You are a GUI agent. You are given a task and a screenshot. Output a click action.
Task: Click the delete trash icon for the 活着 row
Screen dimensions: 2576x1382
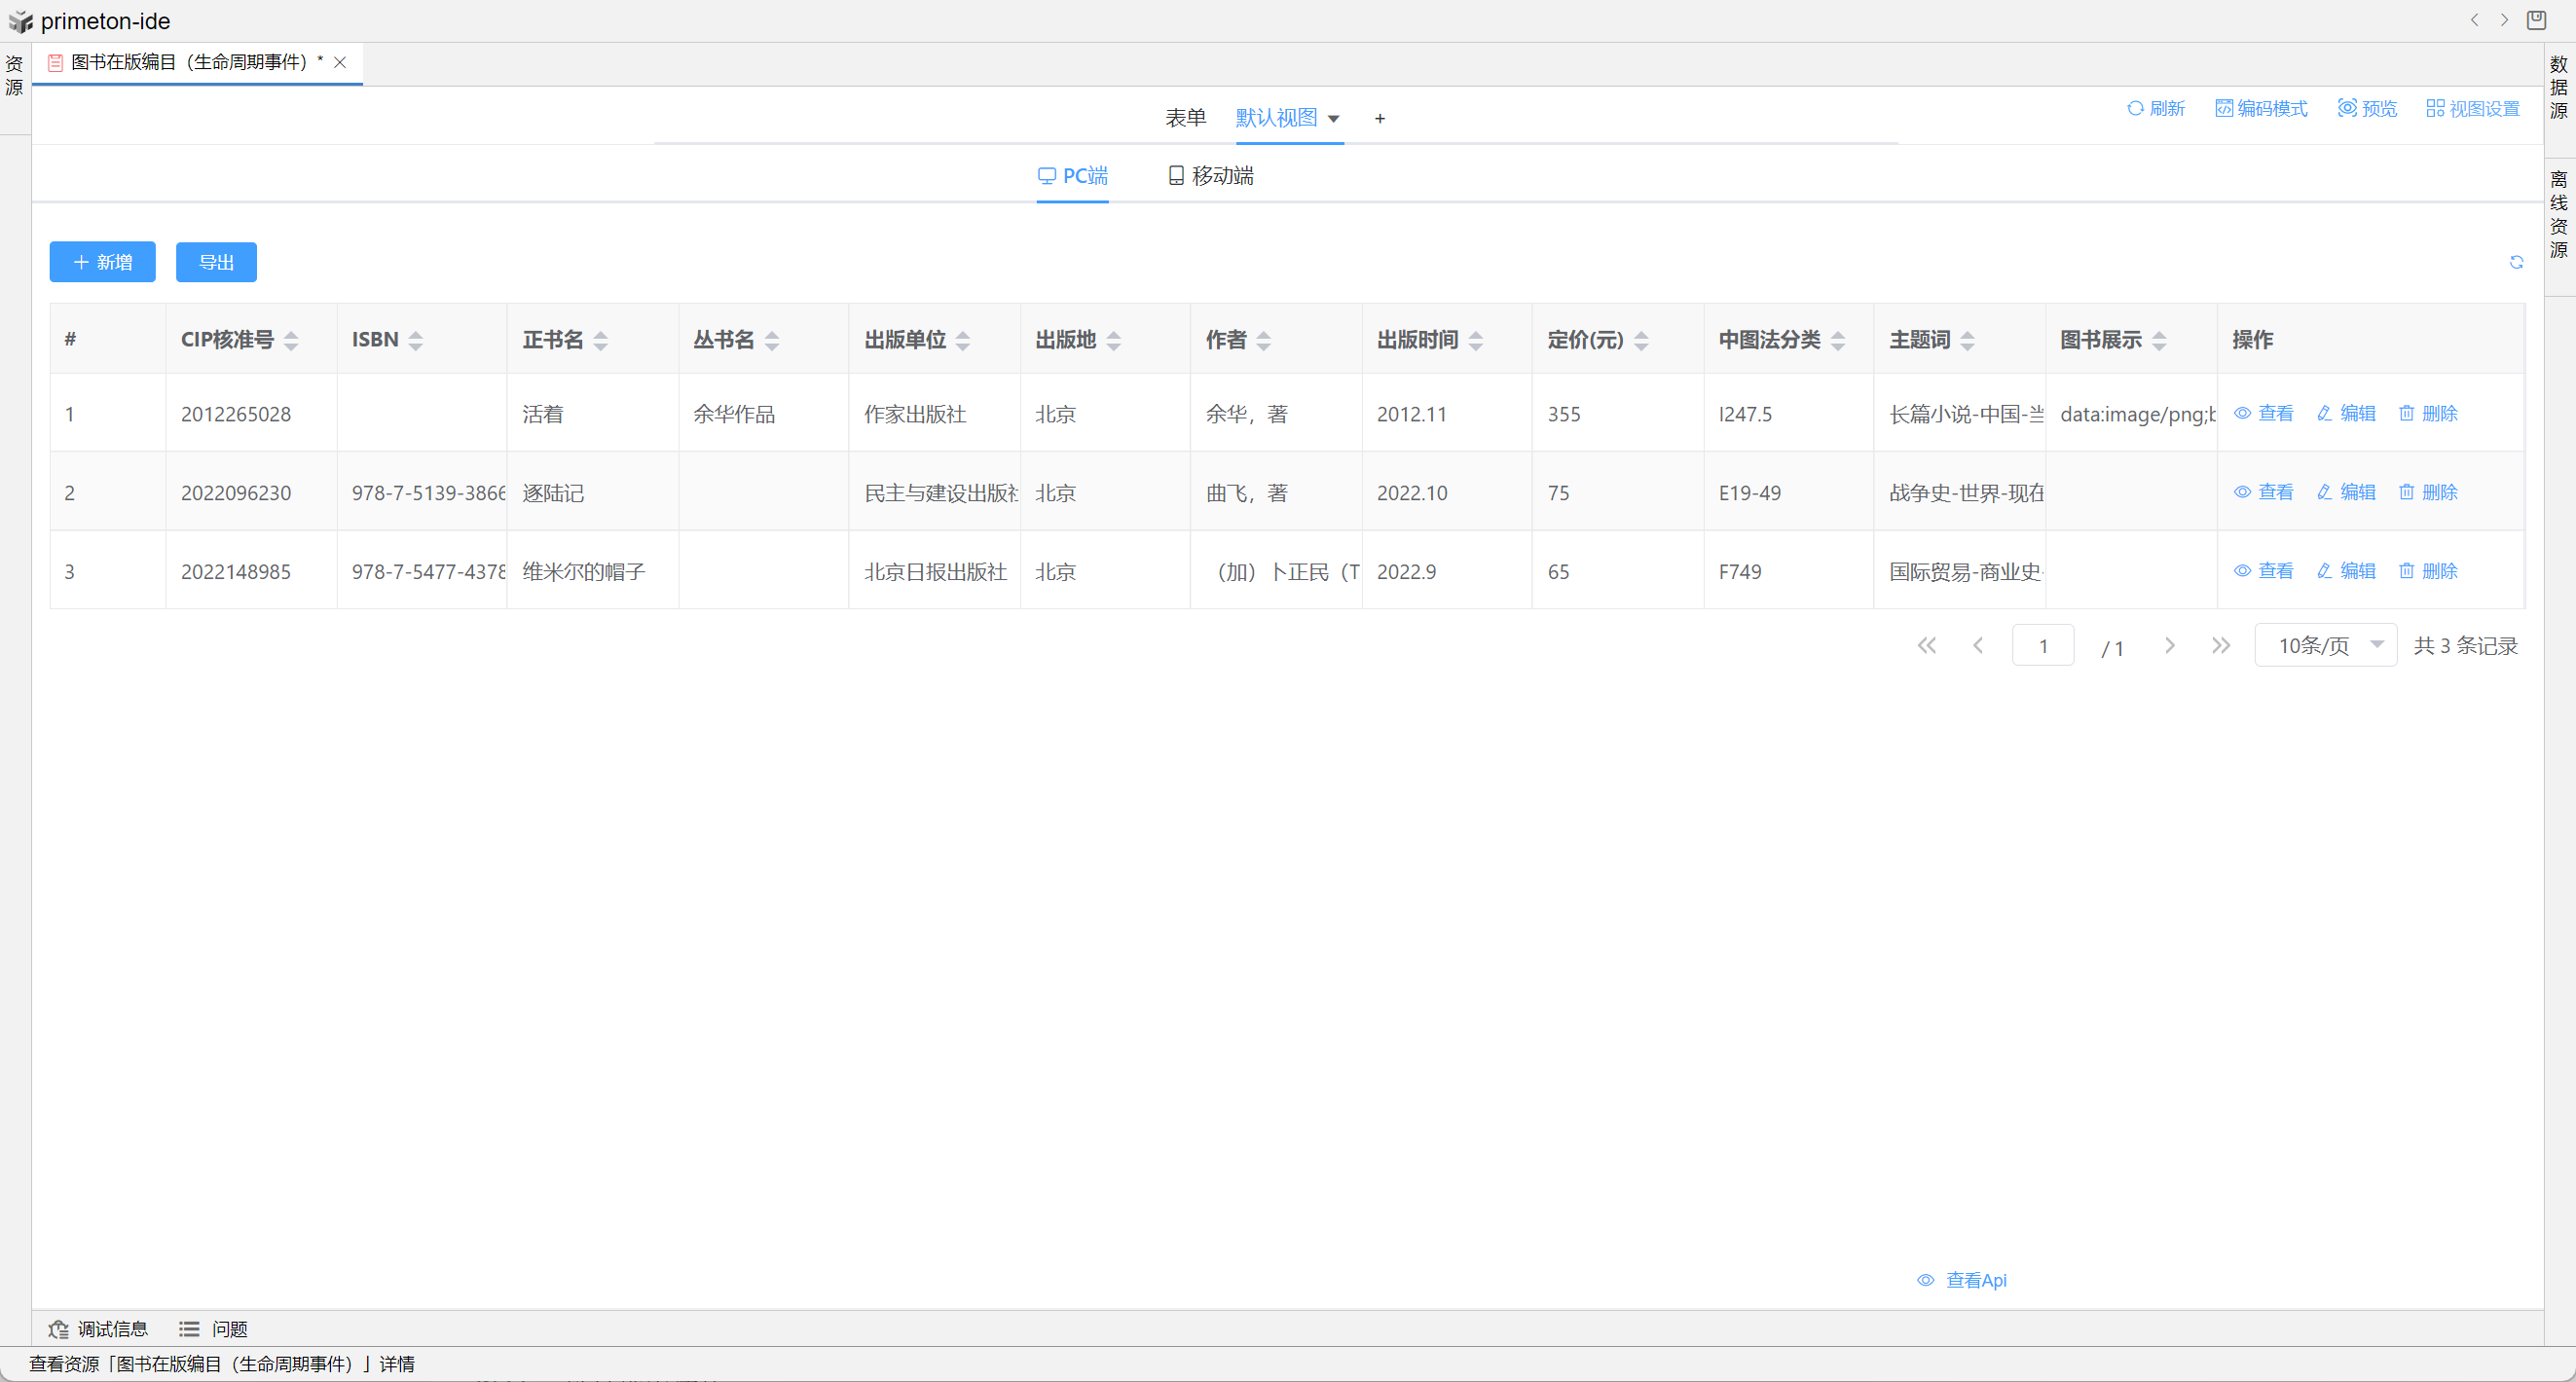pyautogui.click(x=2406, y=413)
